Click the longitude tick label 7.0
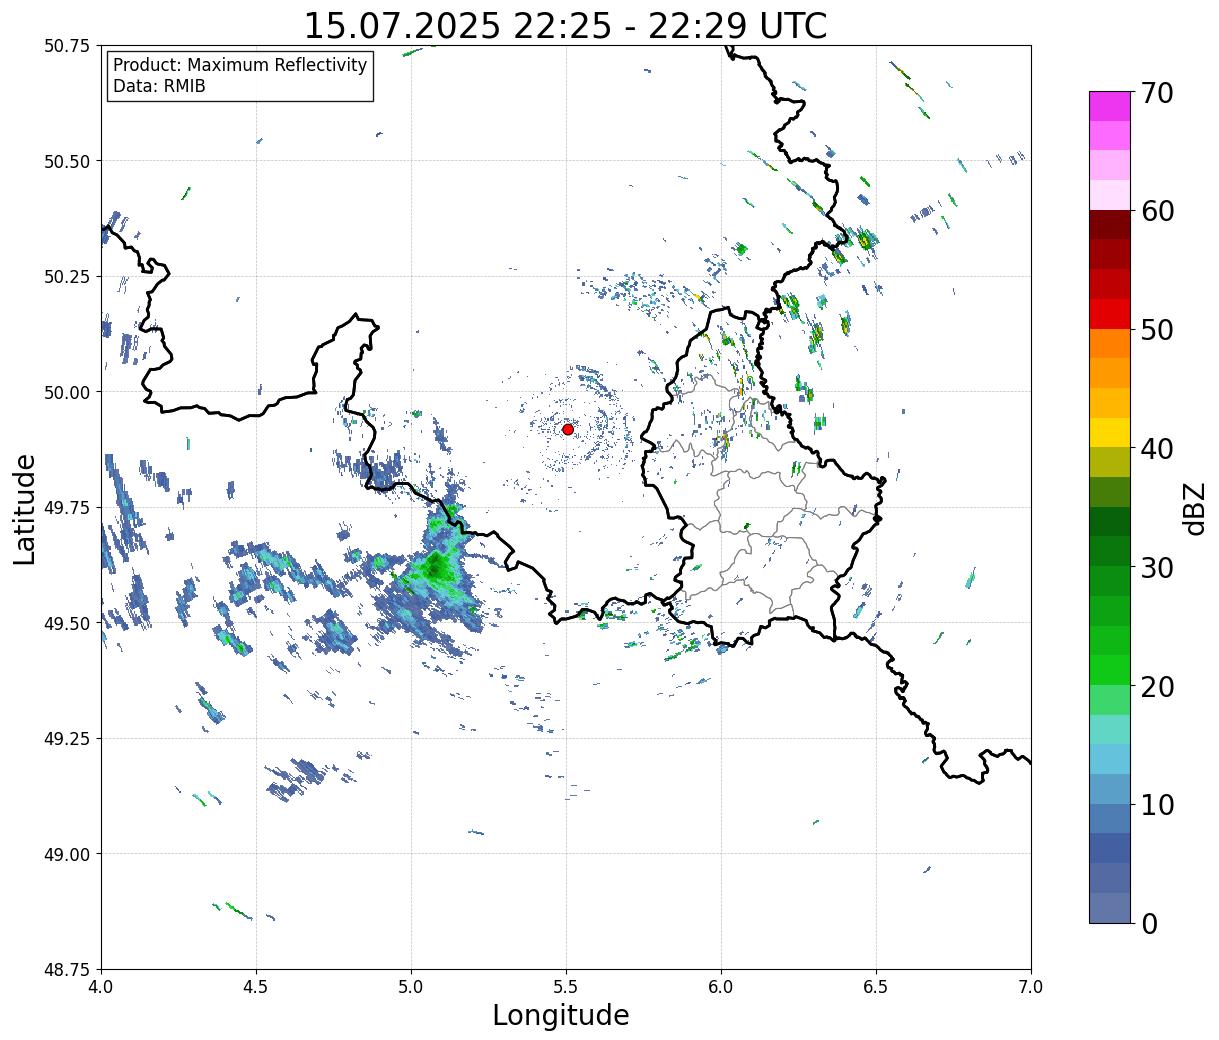The height and width of the screenshot is (1040, 1219). [1031, 986]
